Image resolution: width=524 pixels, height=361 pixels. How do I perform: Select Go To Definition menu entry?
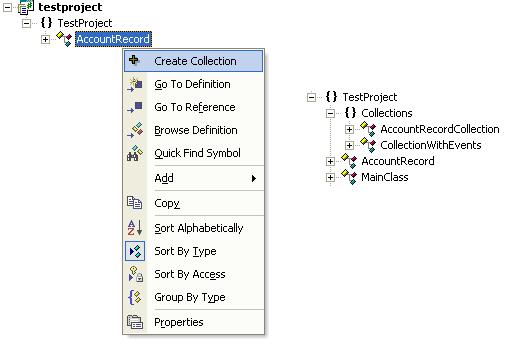pyautogui.click(x=193, y=84)
